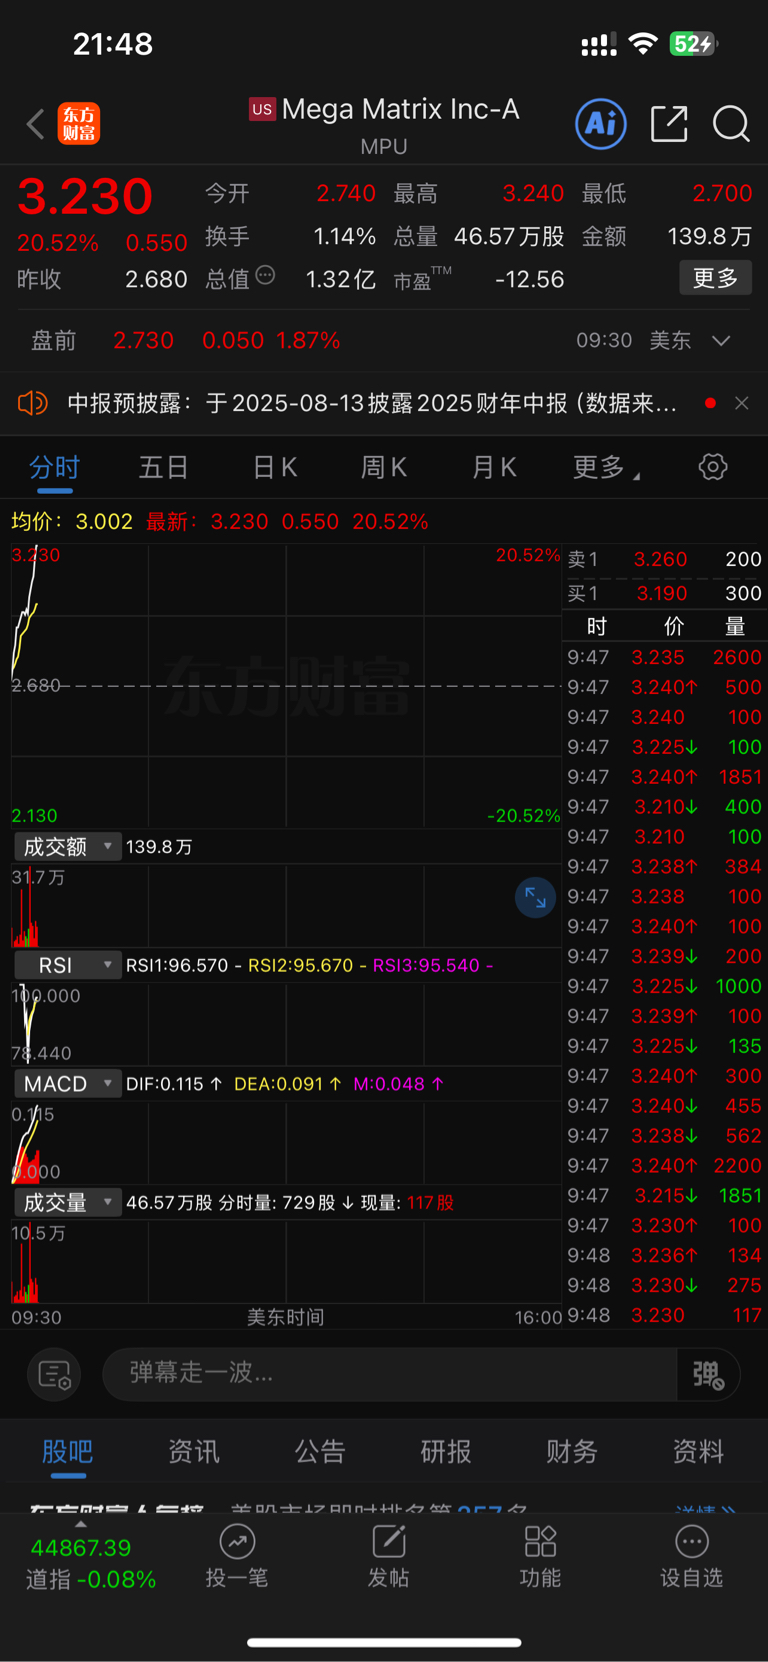Image resolution: width=768 pixels, height=1662 pixels.
Task: Expand the 盘前 美东 chevron
Action: point(721,341)
